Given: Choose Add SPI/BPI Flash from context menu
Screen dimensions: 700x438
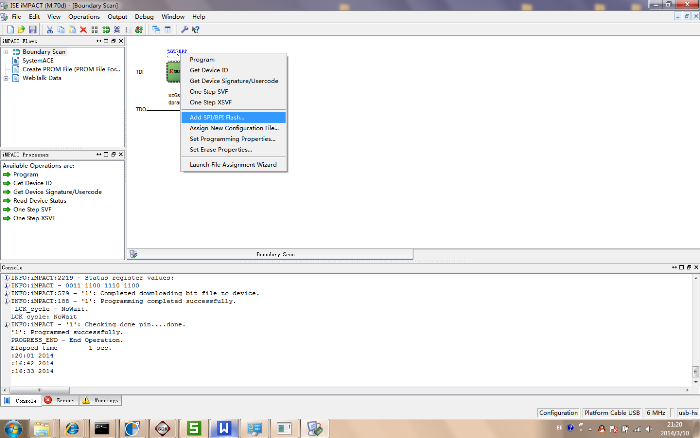Looking at the screenshot, I should (216, 117).
